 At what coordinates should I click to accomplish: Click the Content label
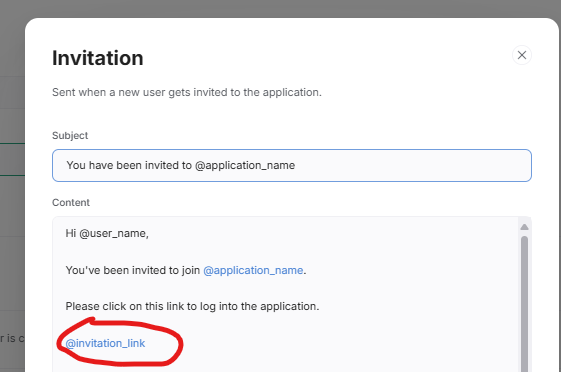71,202
